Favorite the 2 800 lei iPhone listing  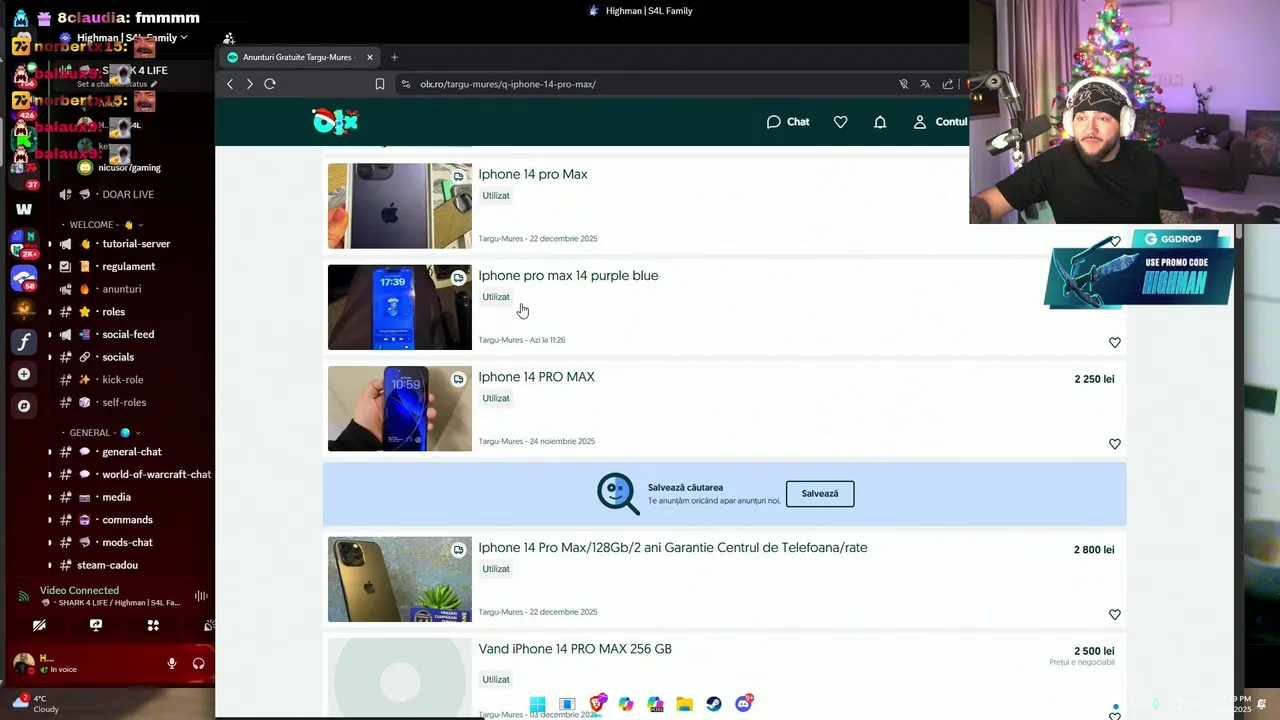pyautogui.click(x=1115, y=615)
